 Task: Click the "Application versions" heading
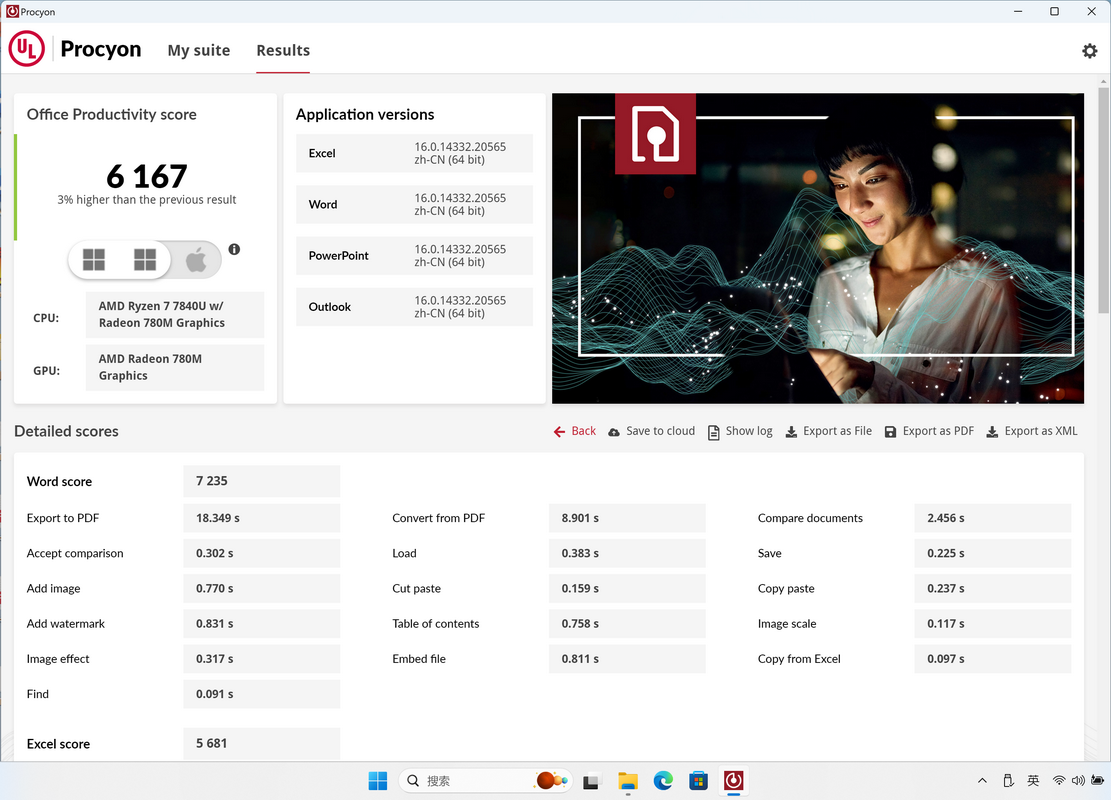pyautogui.click(x=365, y=115)
